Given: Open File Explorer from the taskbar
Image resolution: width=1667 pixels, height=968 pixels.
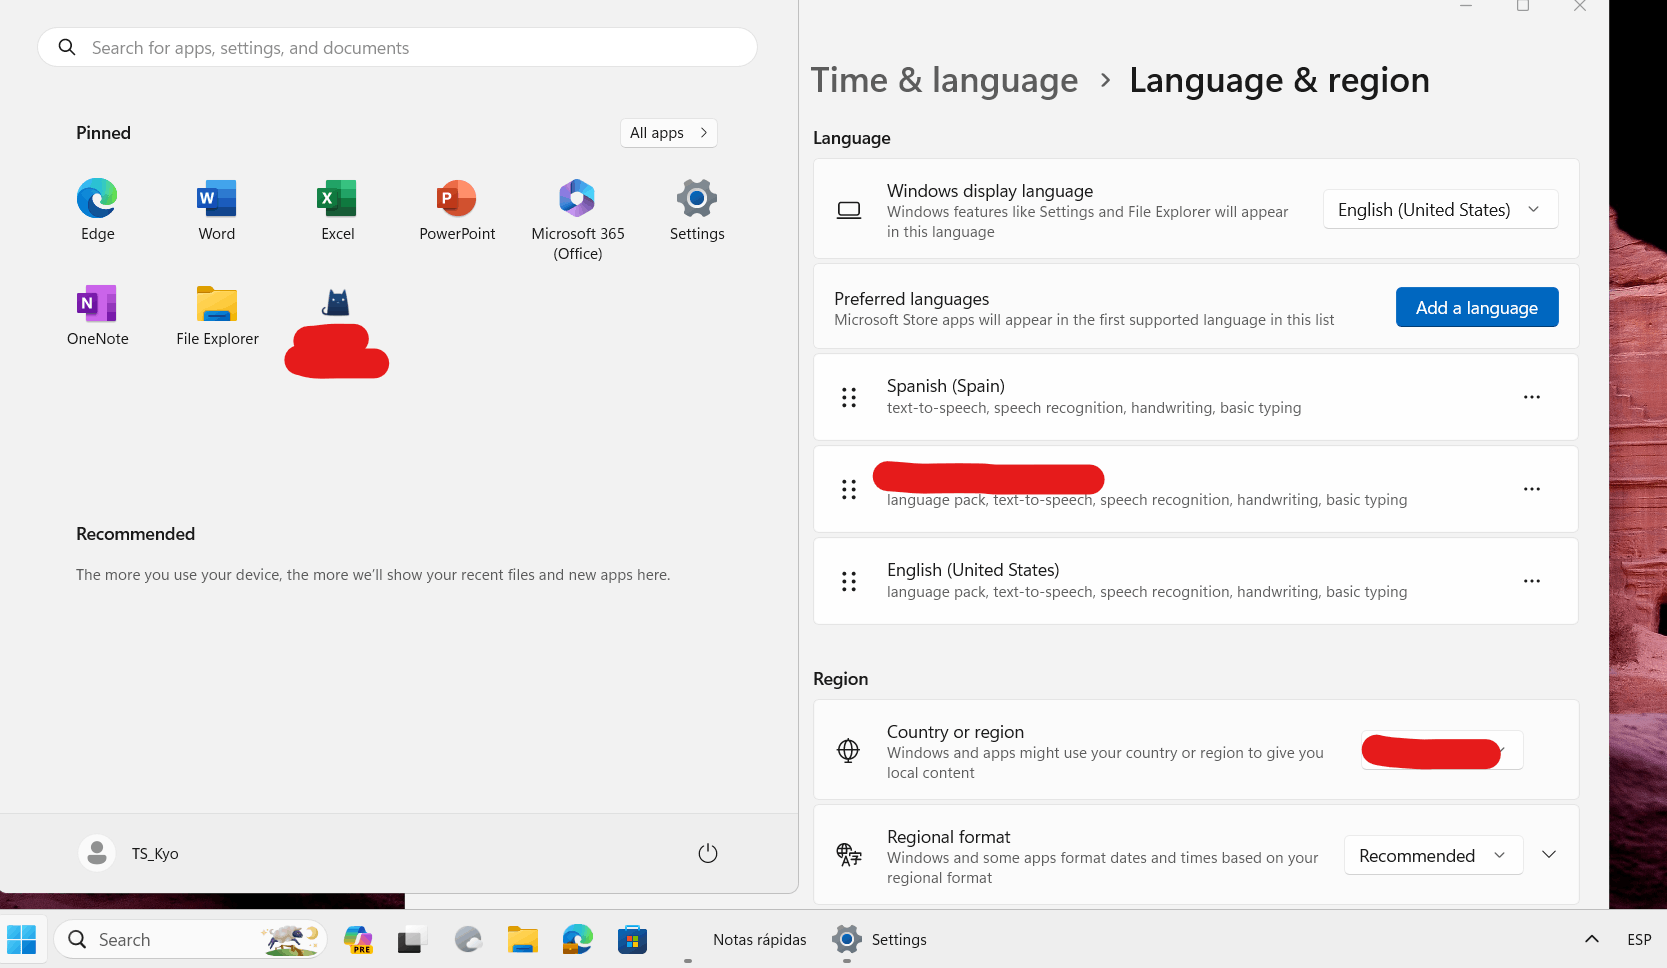Looking at the screenshot, I should (x=522, y=939).
